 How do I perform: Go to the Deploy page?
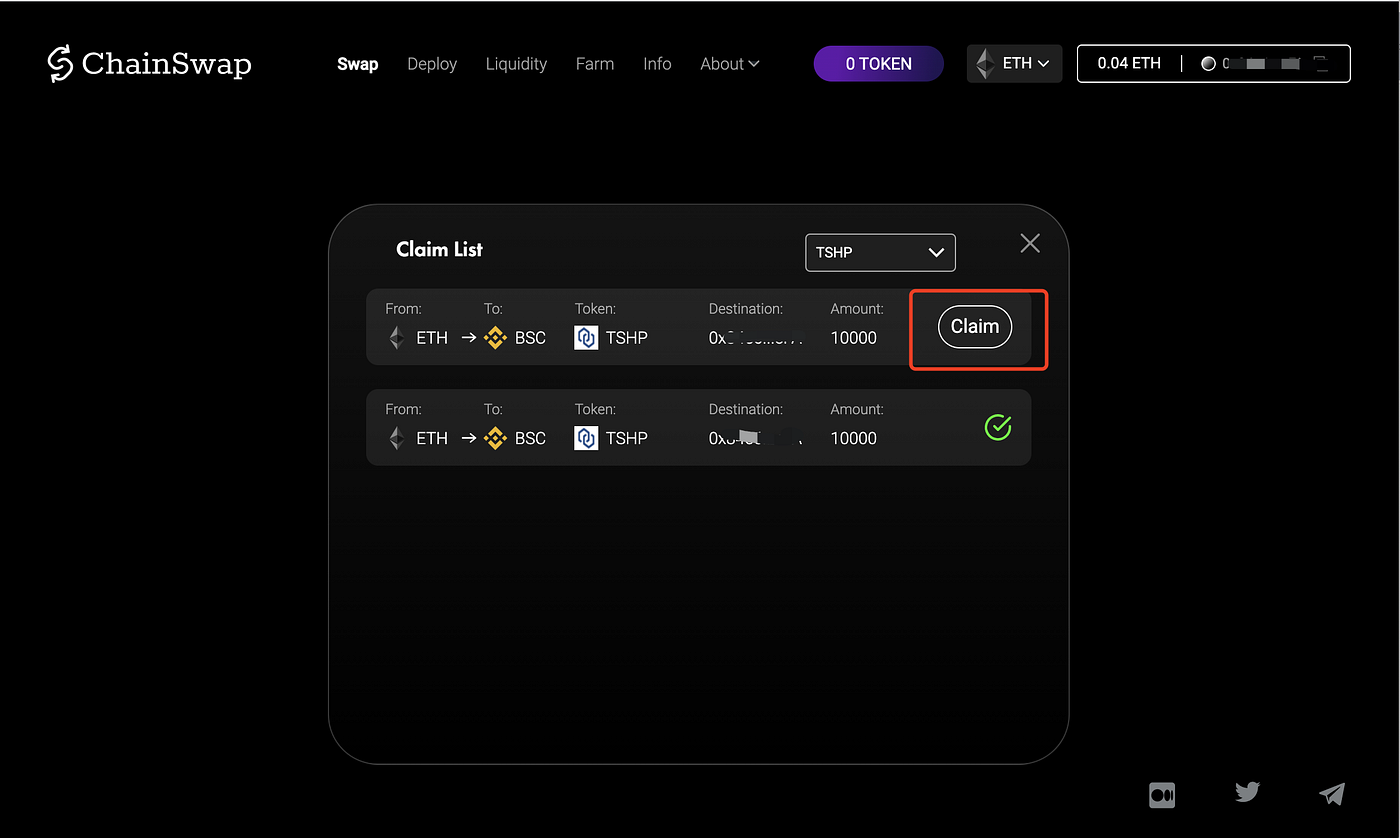point(432,64)
